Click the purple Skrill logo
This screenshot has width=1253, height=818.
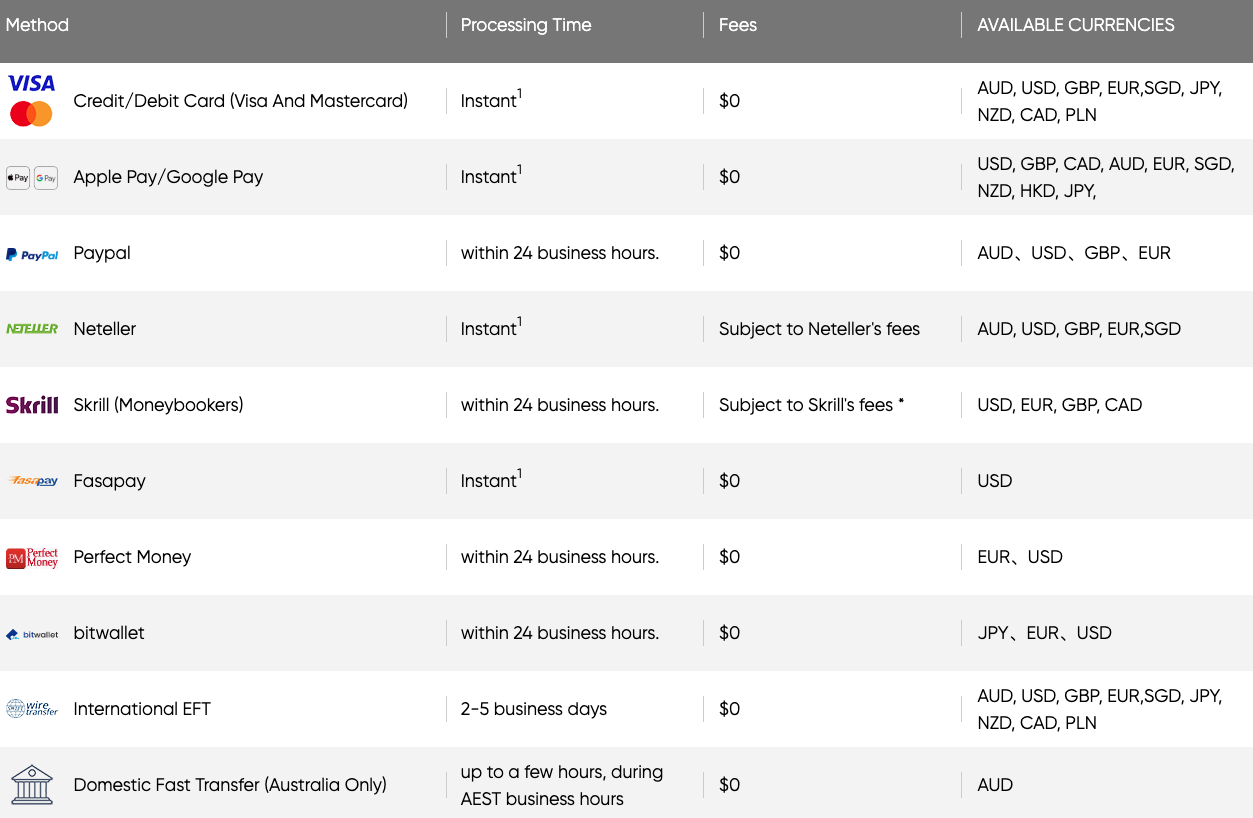coord(32,405)
